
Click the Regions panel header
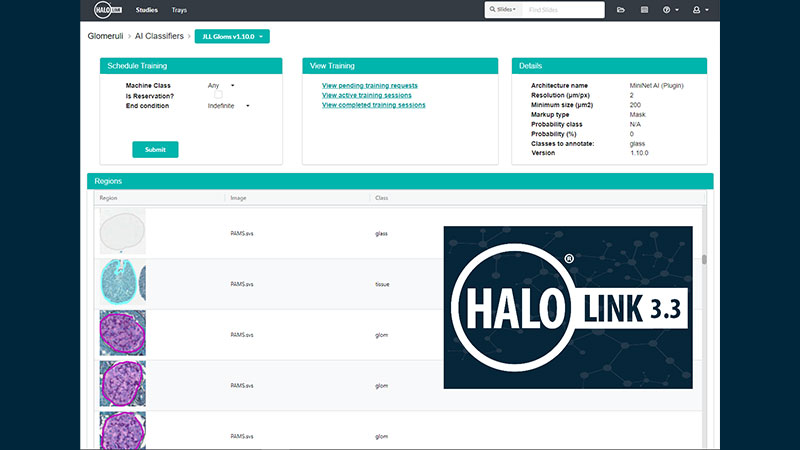(400, 181)
